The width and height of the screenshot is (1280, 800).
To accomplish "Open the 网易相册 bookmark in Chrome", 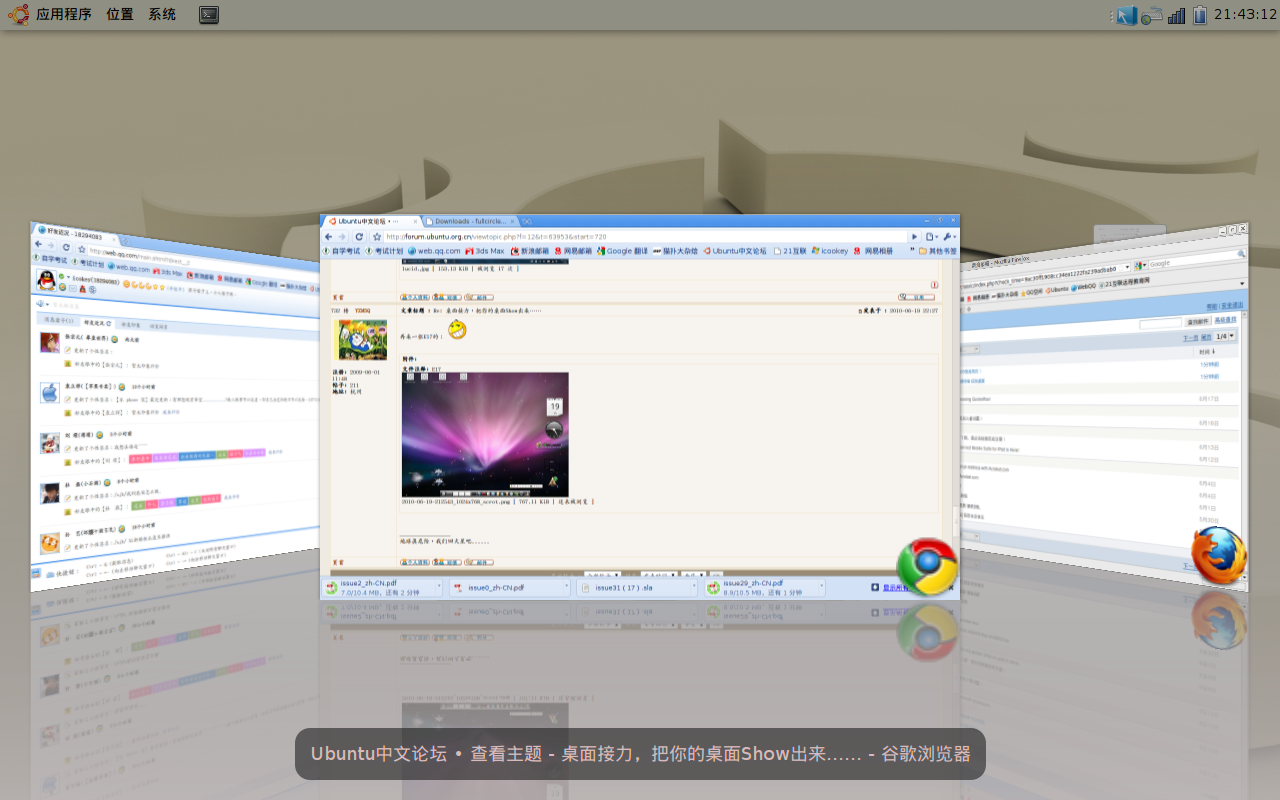I will [x=873, y=251].
